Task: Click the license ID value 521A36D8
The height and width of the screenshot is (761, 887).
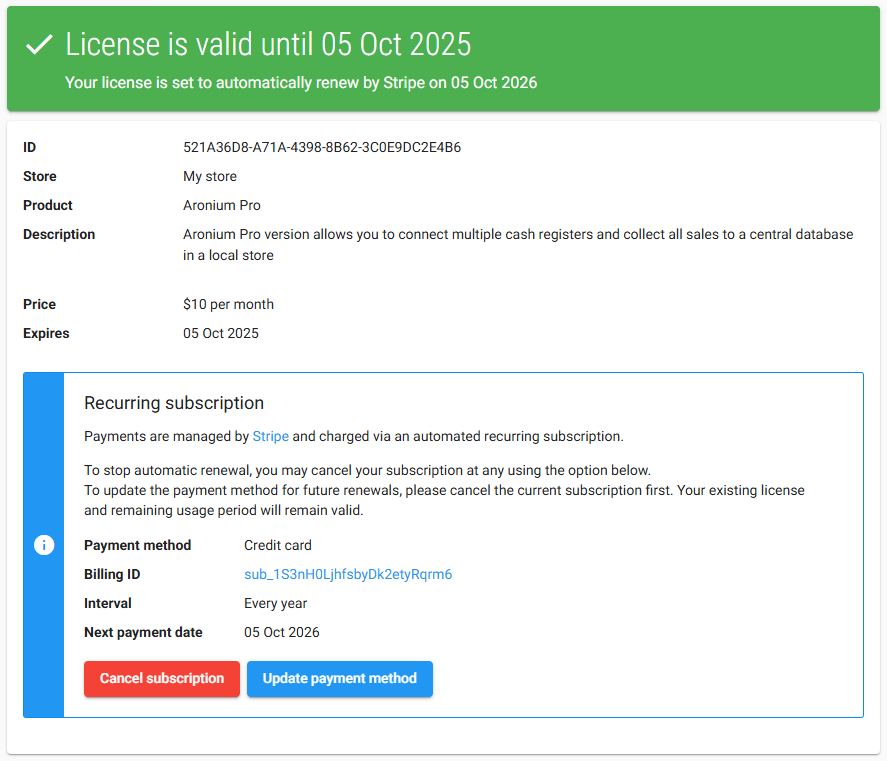Action: (321, 147)
